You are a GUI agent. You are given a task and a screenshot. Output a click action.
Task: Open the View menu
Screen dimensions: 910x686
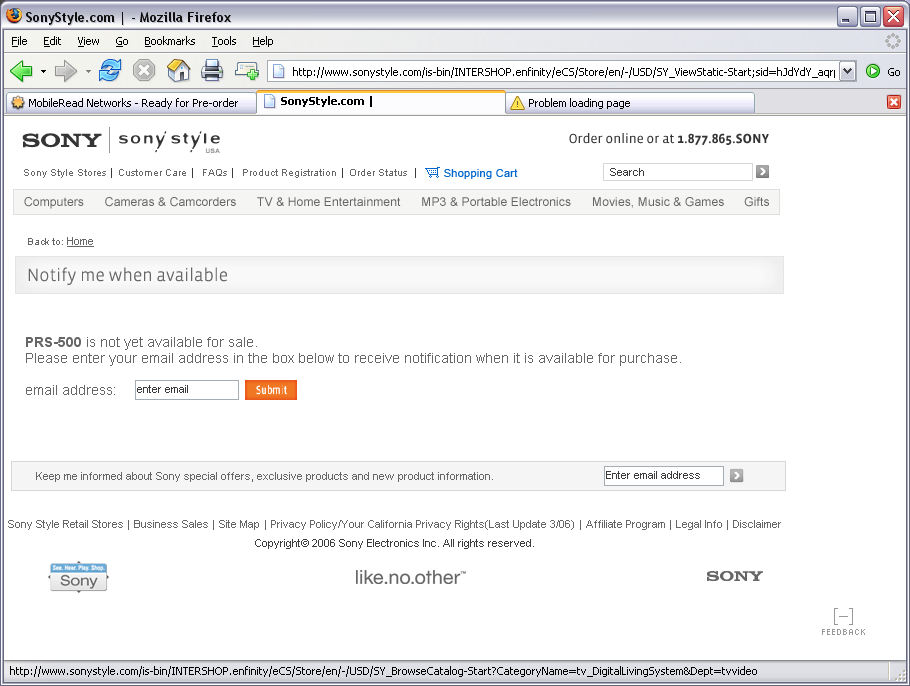point(88,41)
